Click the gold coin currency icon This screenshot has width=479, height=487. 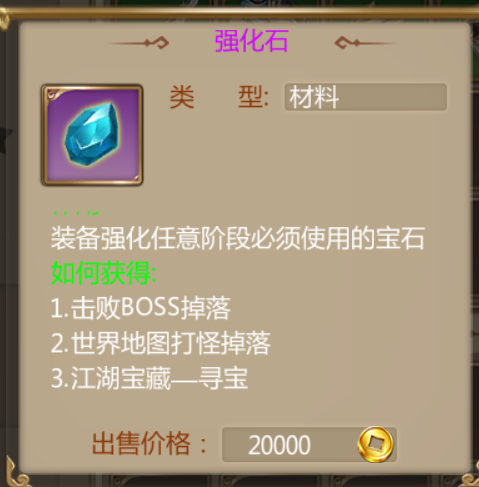pos(376,444)
